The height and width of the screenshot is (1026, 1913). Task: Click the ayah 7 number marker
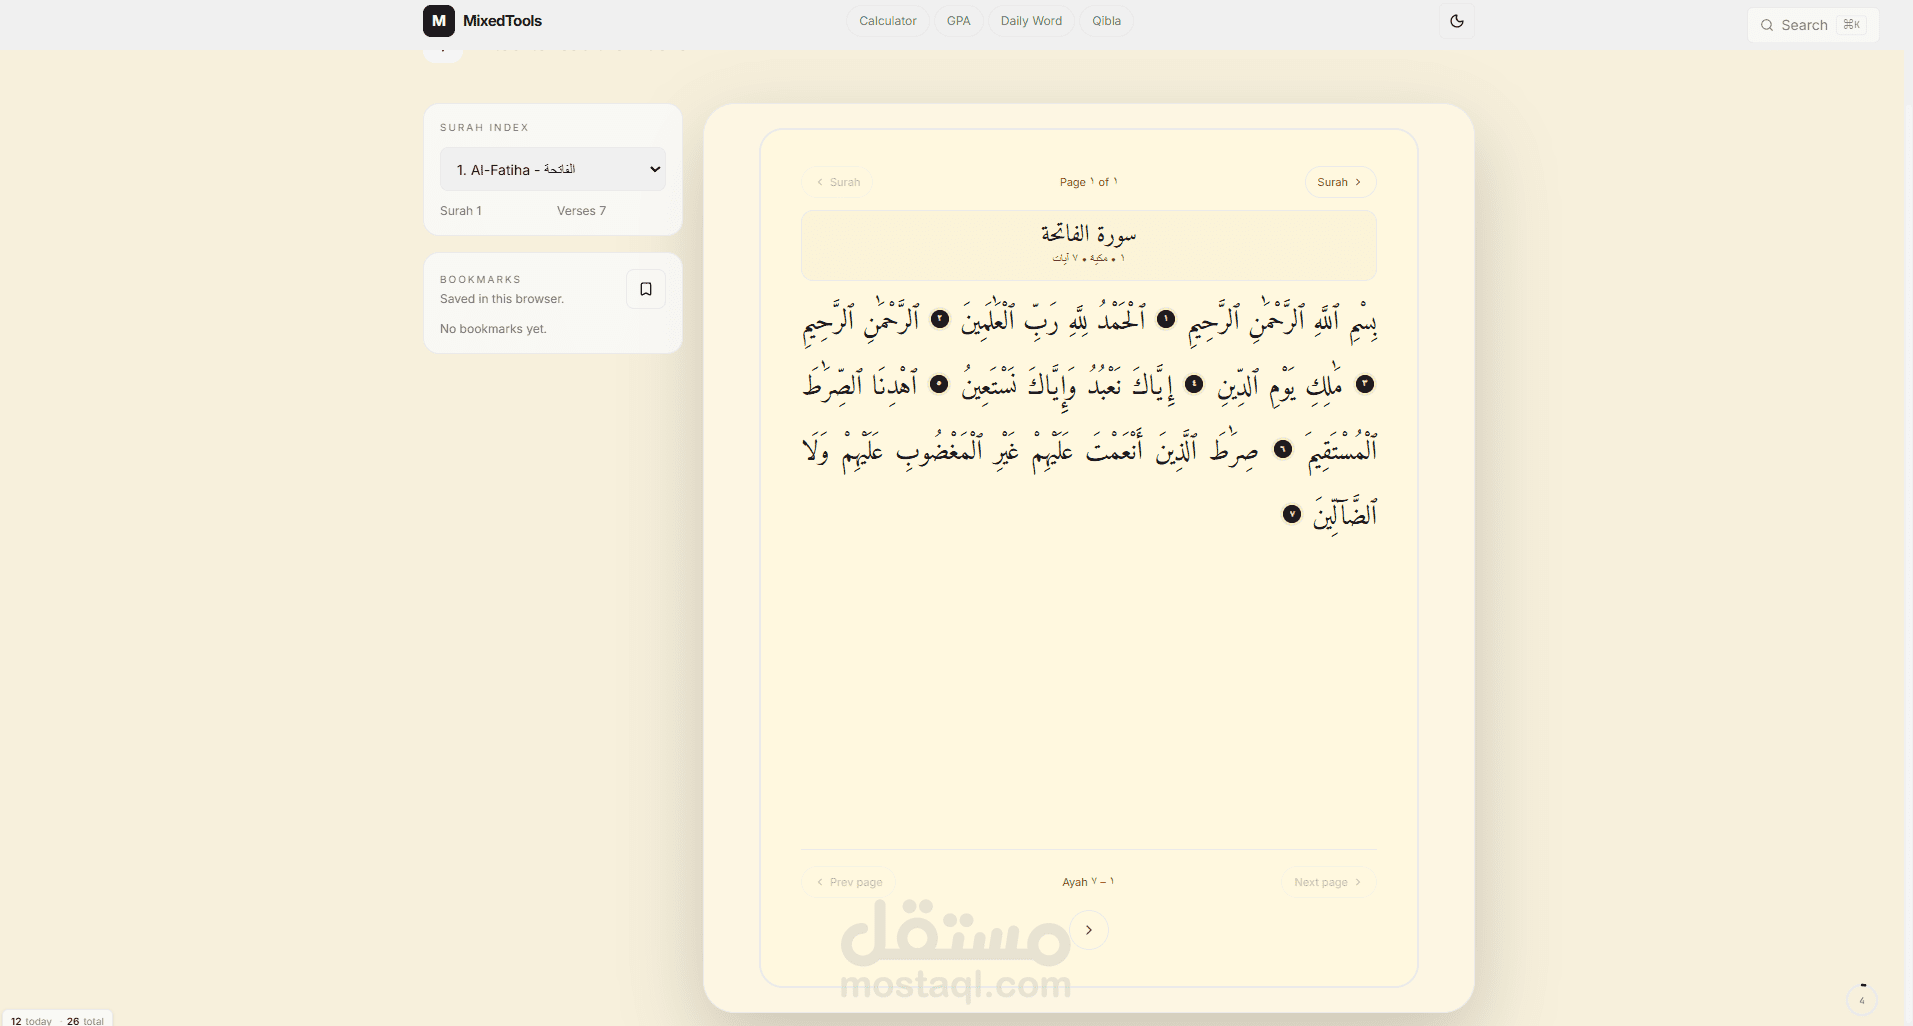pos(1292,514)
